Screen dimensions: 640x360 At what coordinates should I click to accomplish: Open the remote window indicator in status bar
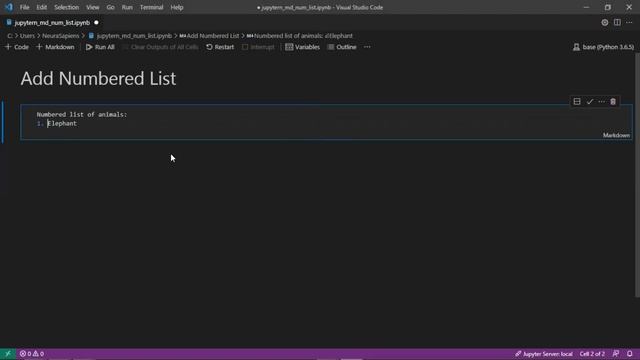8,354
